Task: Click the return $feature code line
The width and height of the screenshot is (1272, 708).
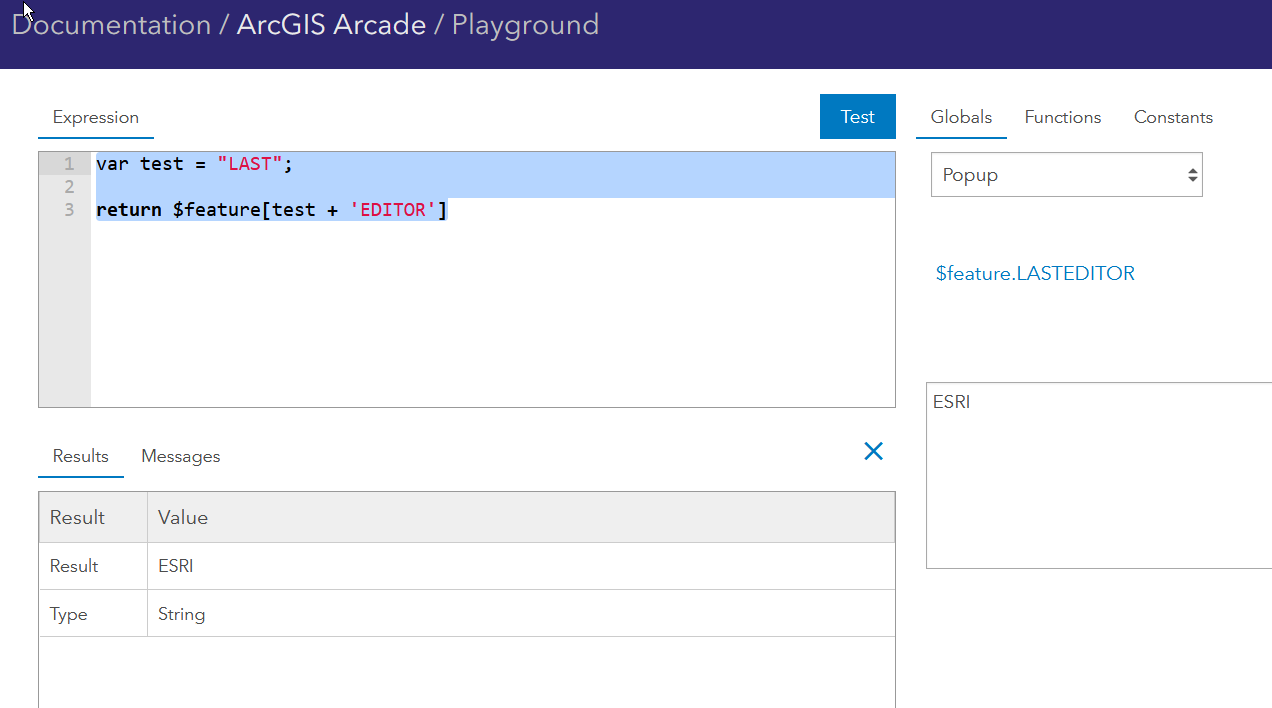Action: coord(271,210)
